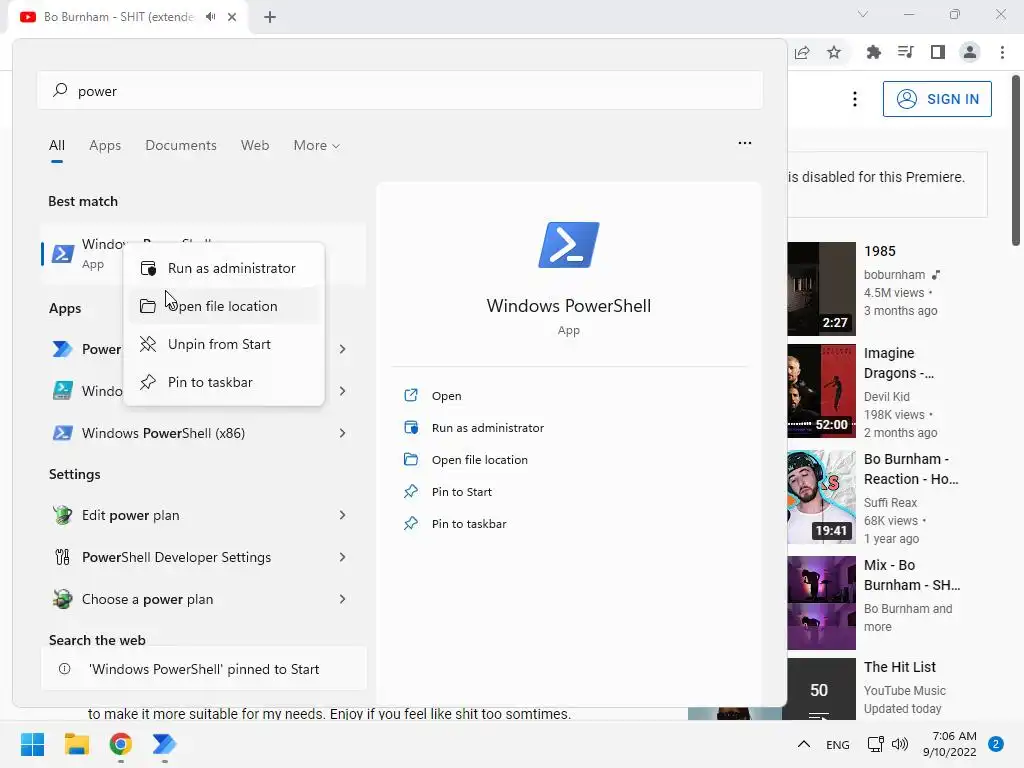Click Run as administrator in details pane

487,428
